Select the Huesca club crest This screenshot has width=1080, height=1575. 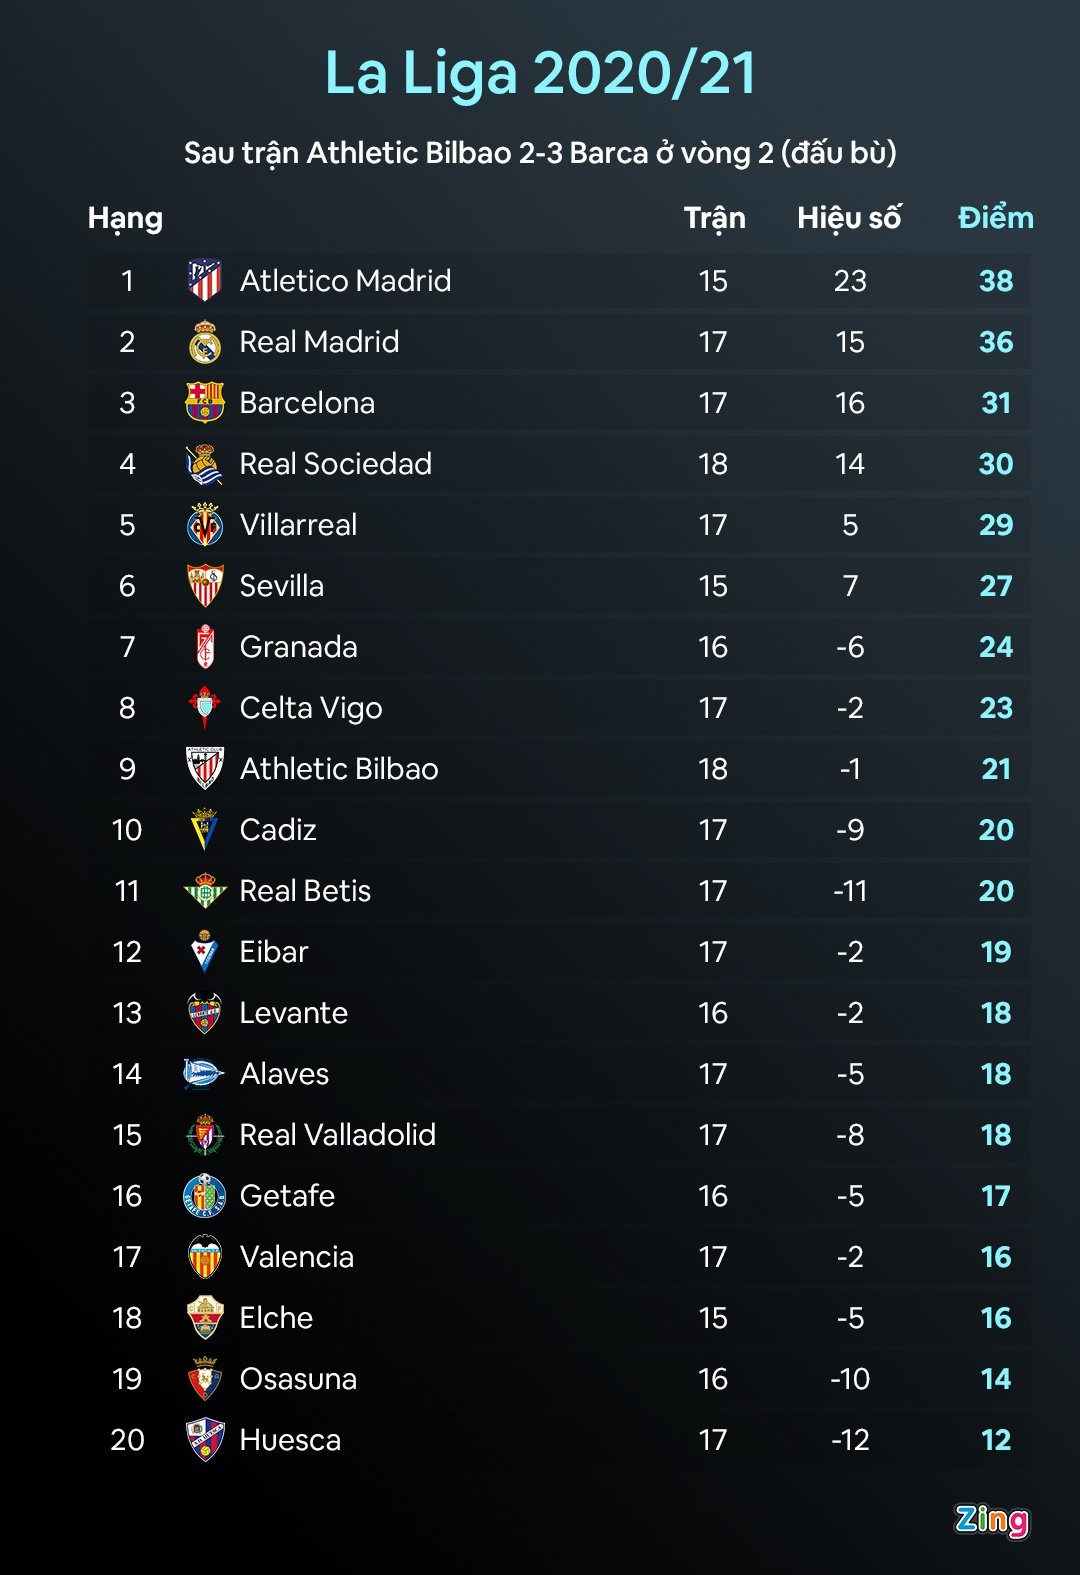coord(205,1440)
